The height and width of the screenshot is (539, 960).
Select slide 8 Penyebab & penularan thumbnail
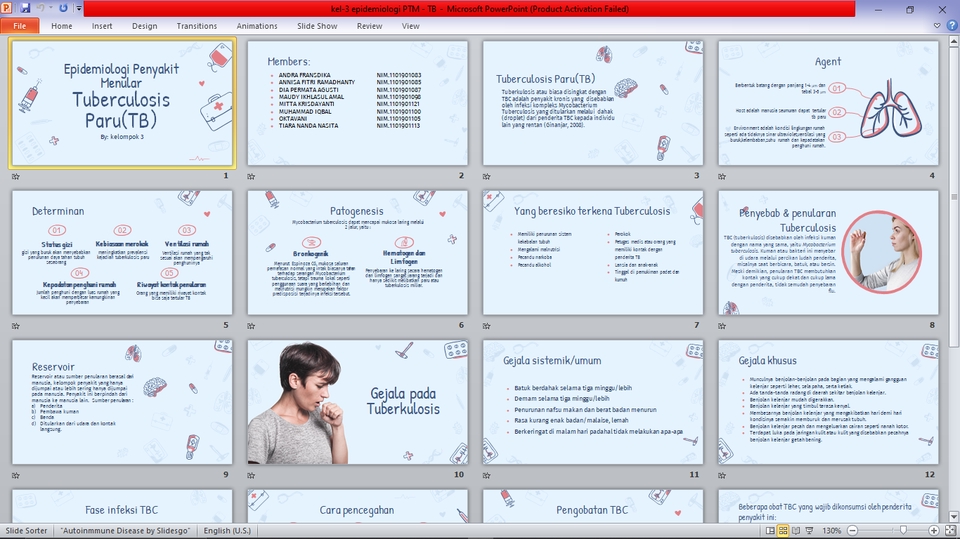(x=828, y=252)
